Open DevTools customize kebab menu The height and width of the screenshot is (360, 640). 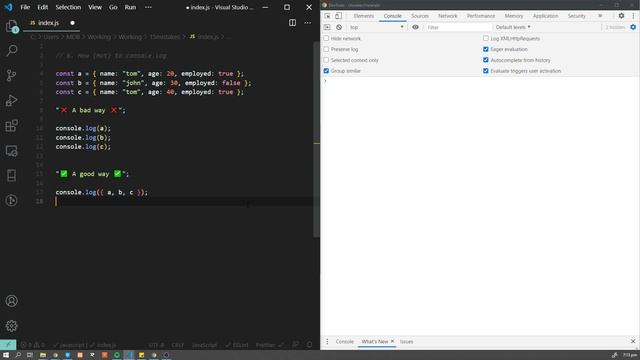(x=633, y=16)
